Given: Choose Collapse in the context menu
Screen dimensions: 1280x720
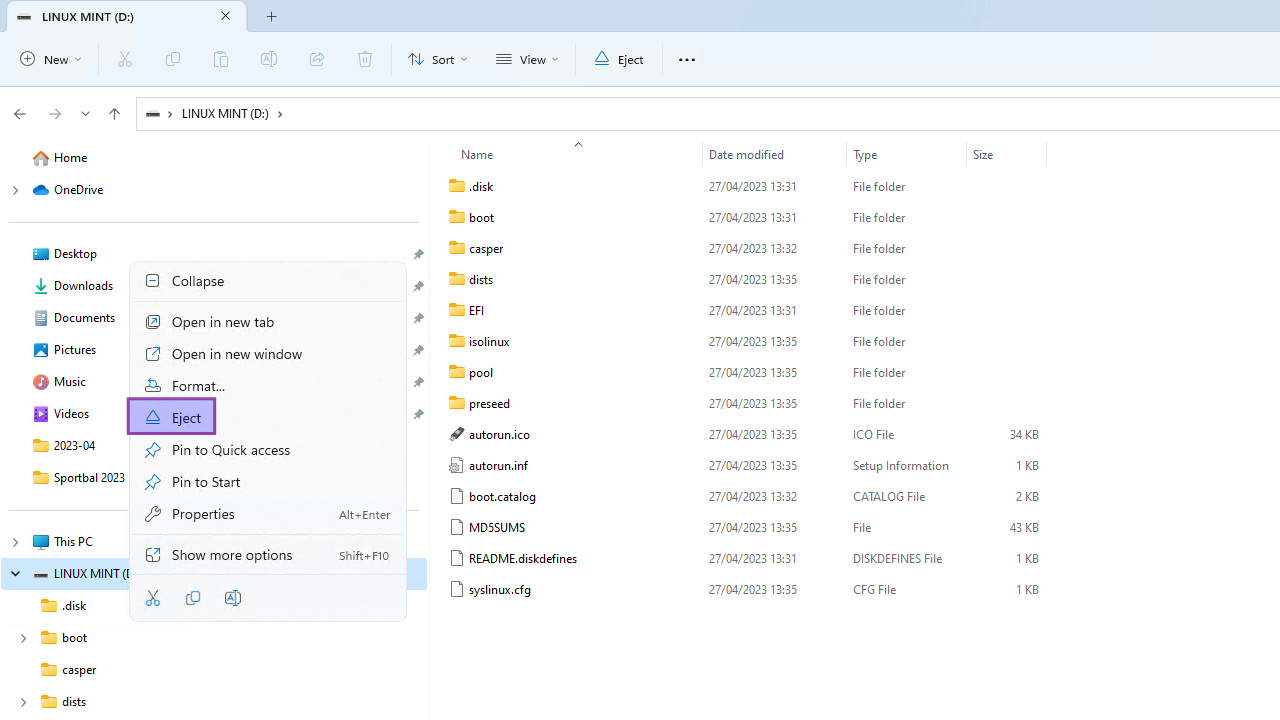Looking at the screenshot, I should pyautogui.click(x=268, y=281).
